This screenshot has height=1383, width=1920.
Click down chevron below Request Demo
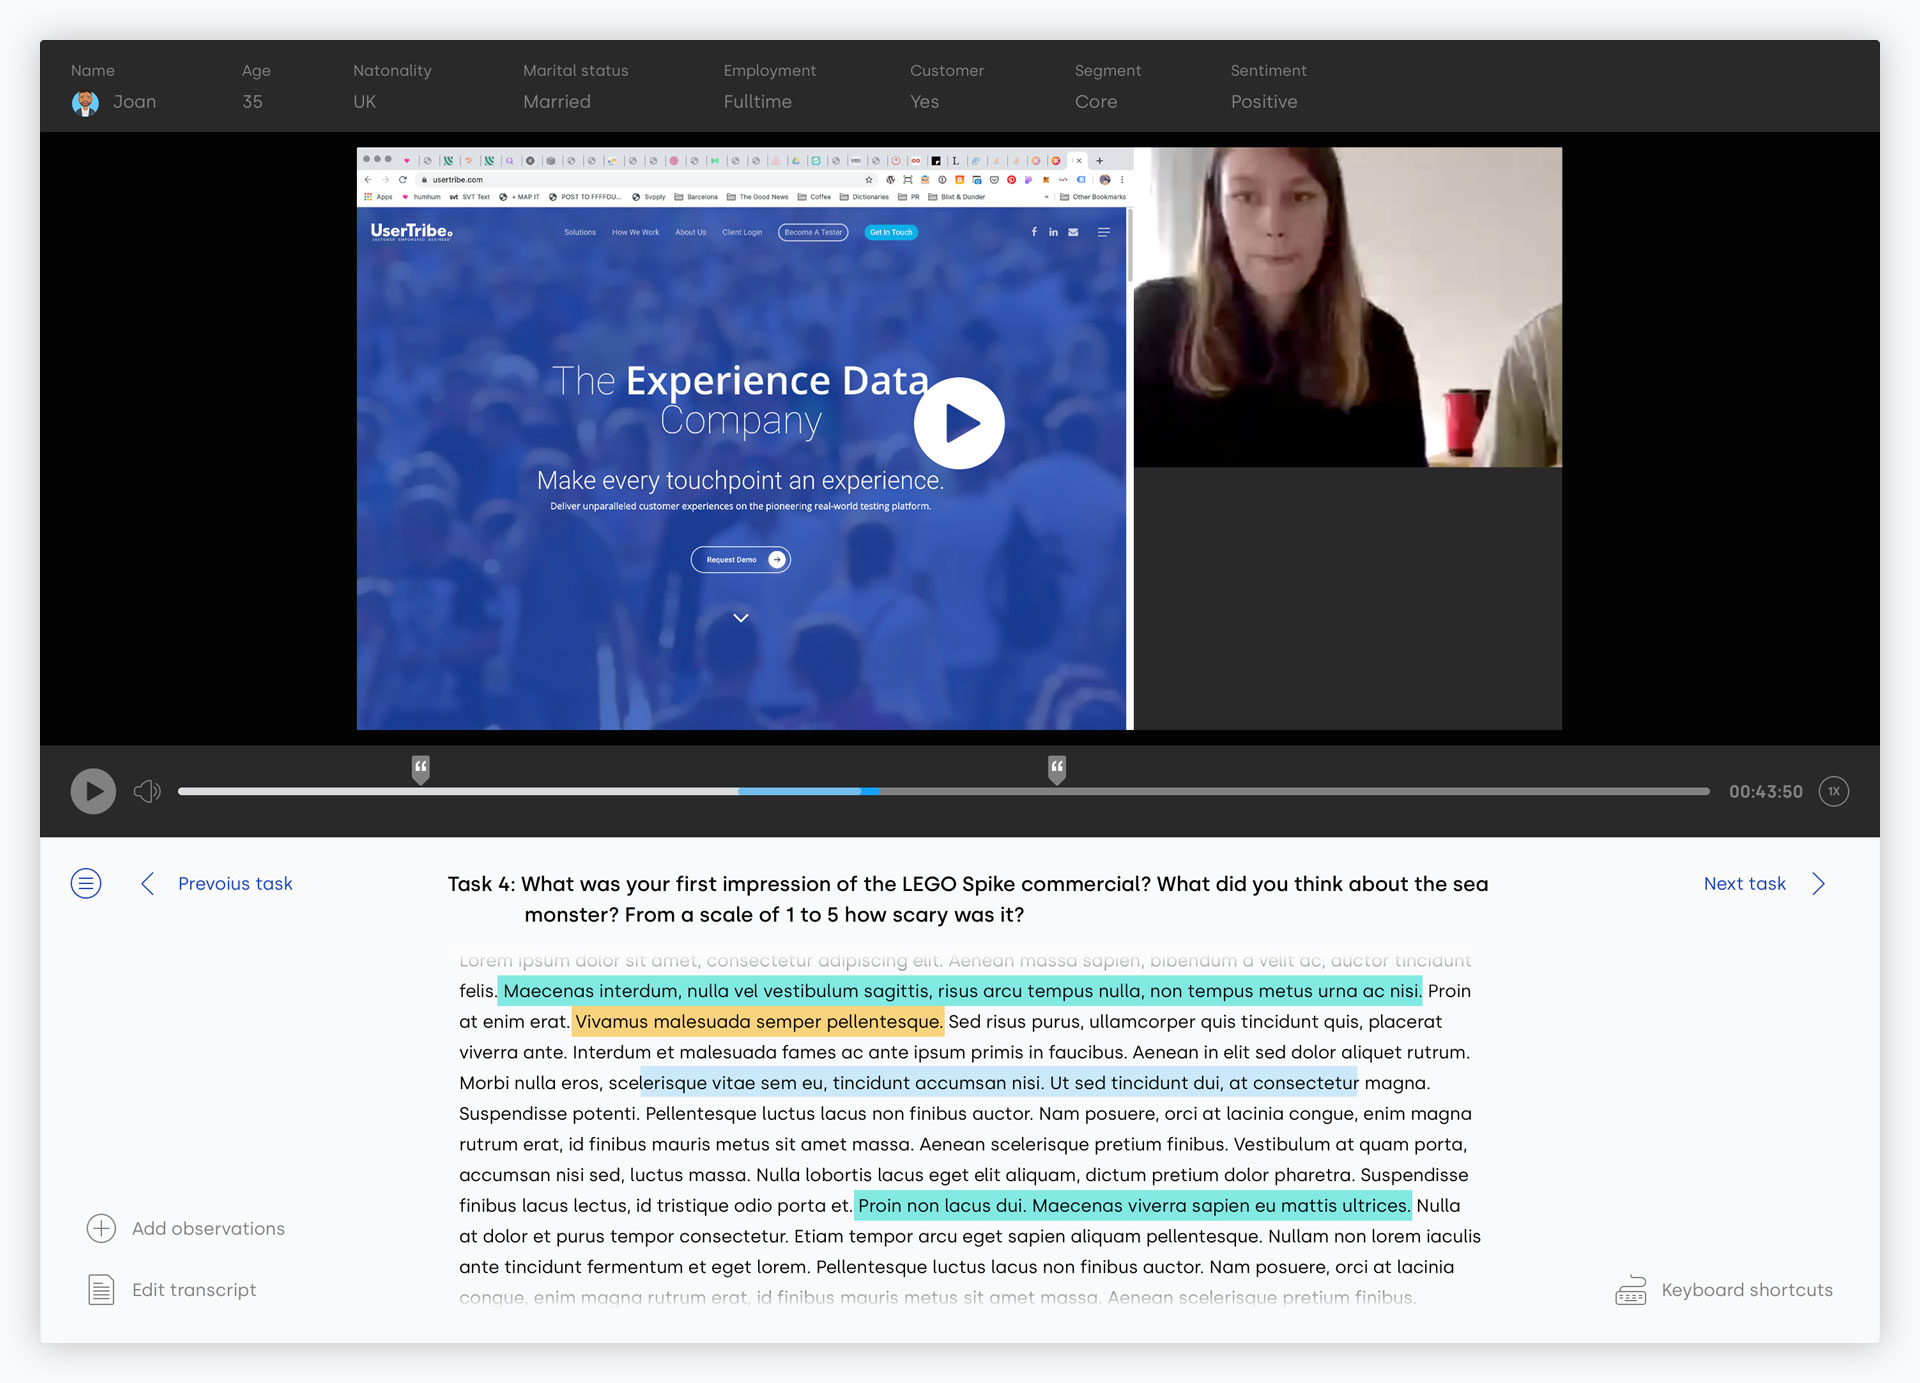coord(740,618)
